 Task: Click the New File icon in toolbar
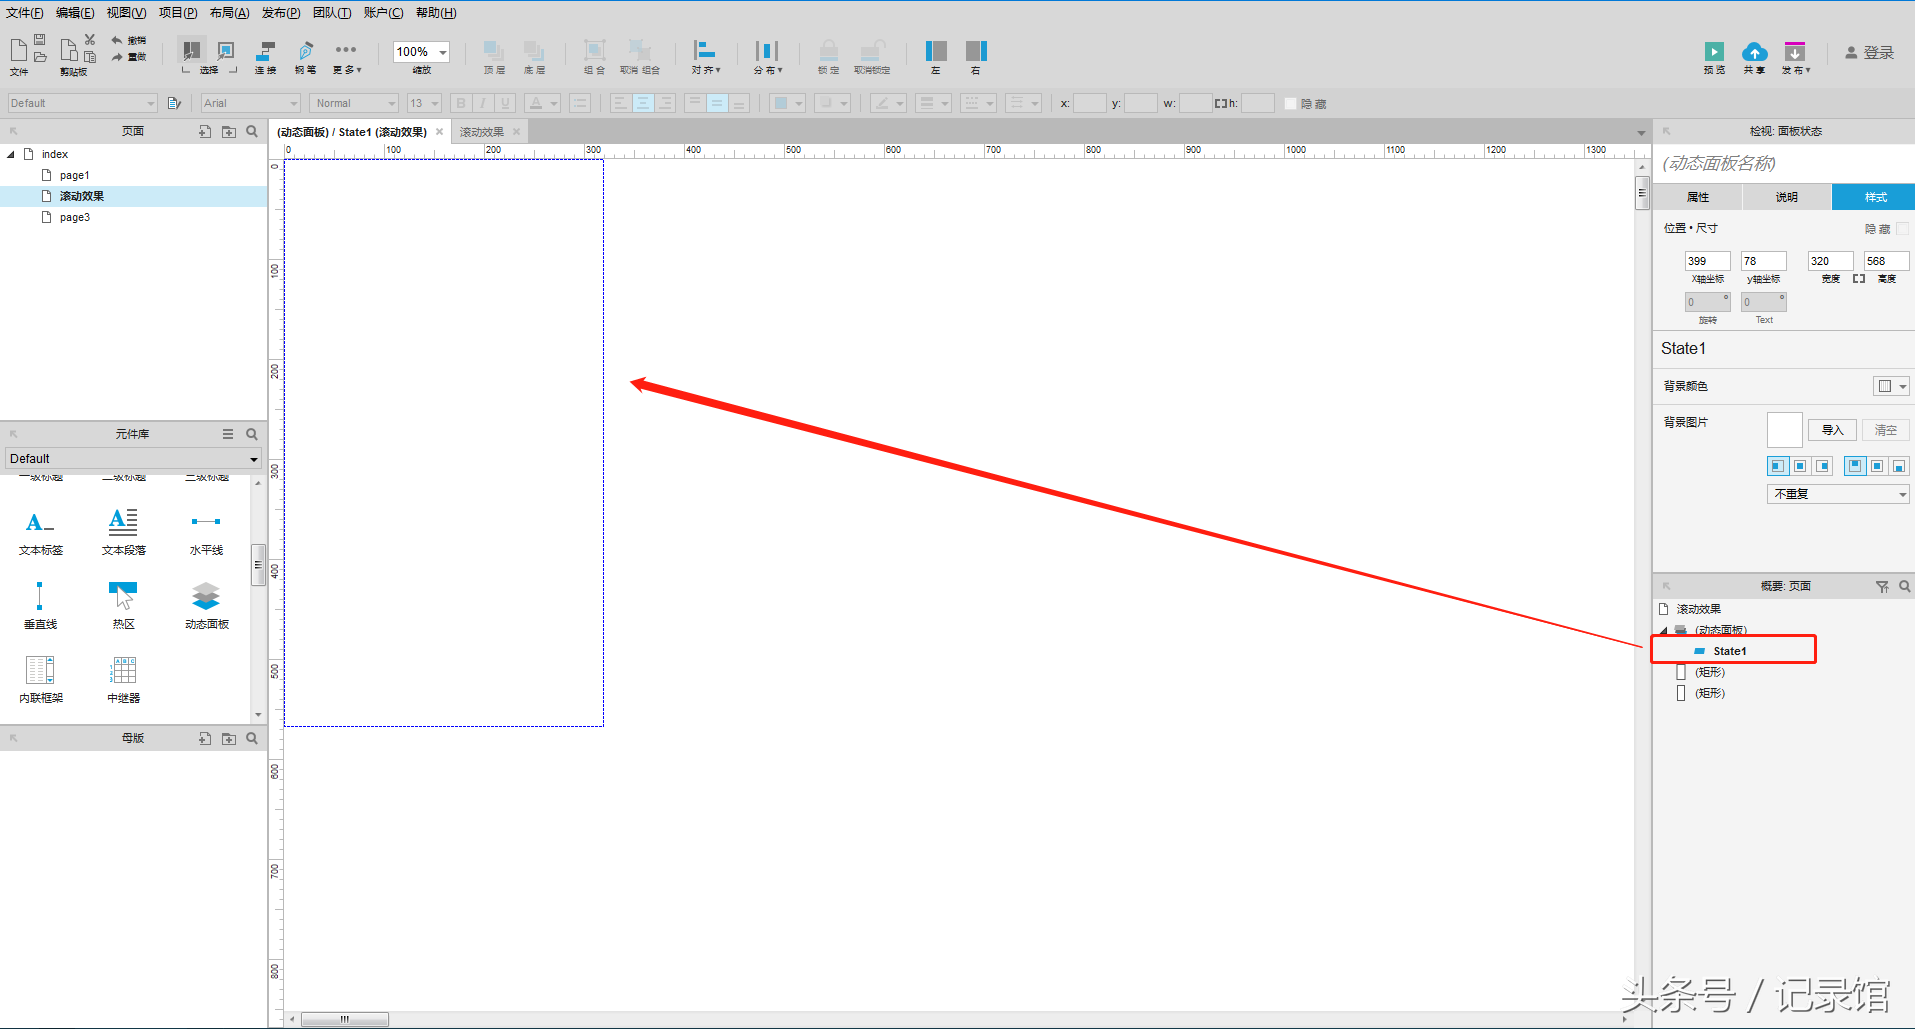(x=18, y=50)
